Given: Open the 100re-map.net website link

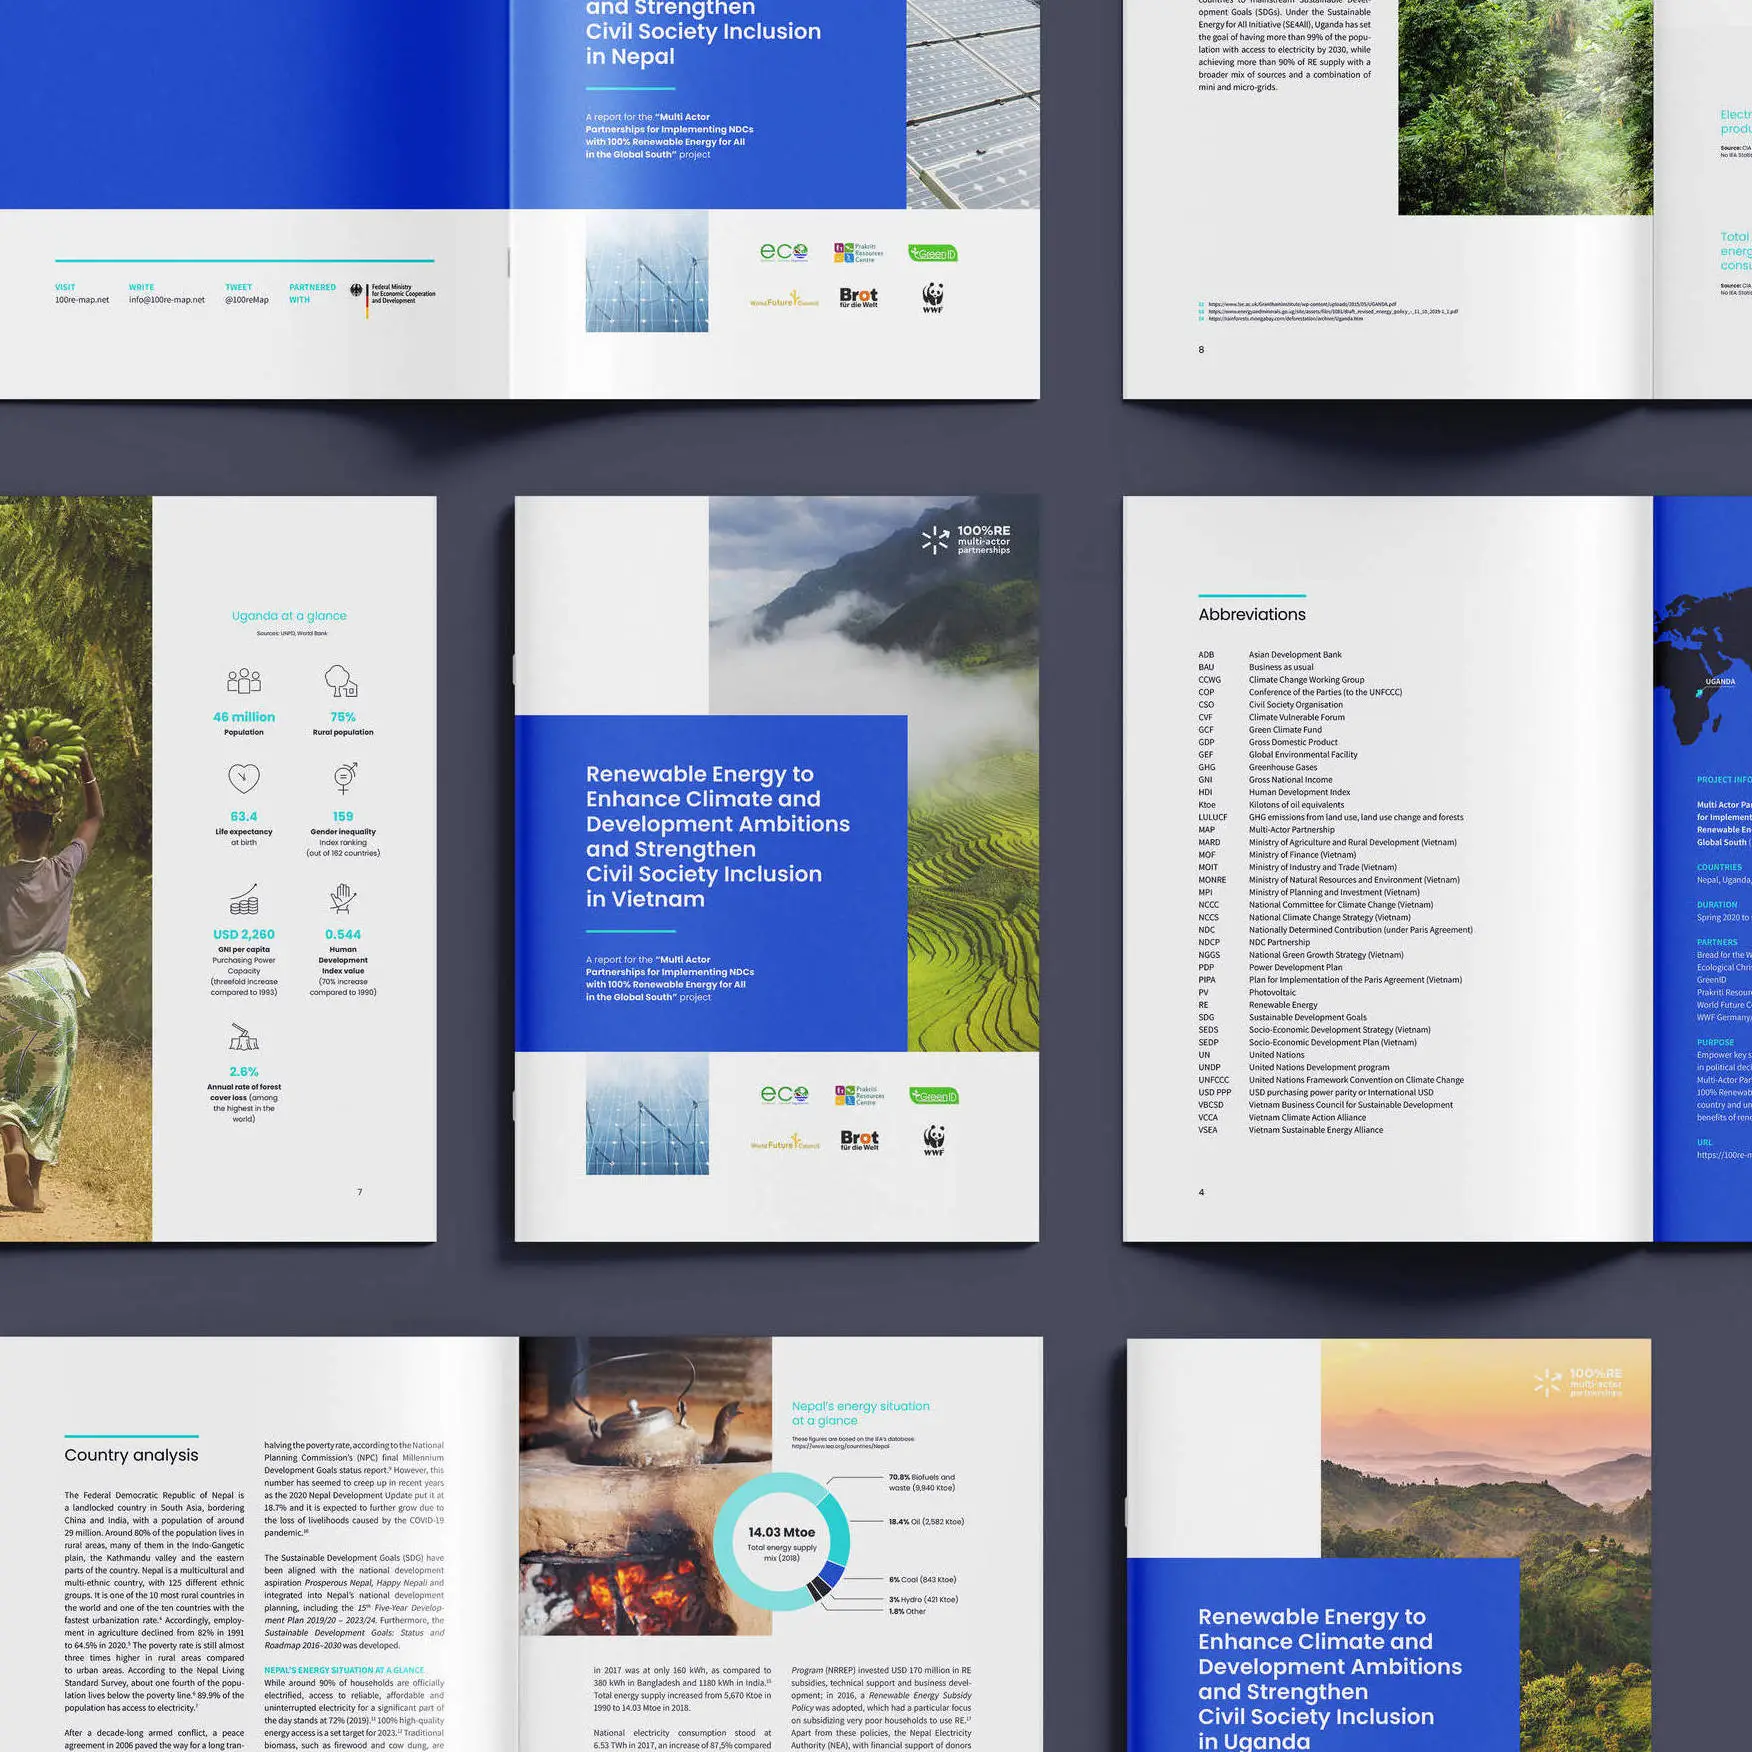Looking at the screenshot, I should click(x=82, y=300).
